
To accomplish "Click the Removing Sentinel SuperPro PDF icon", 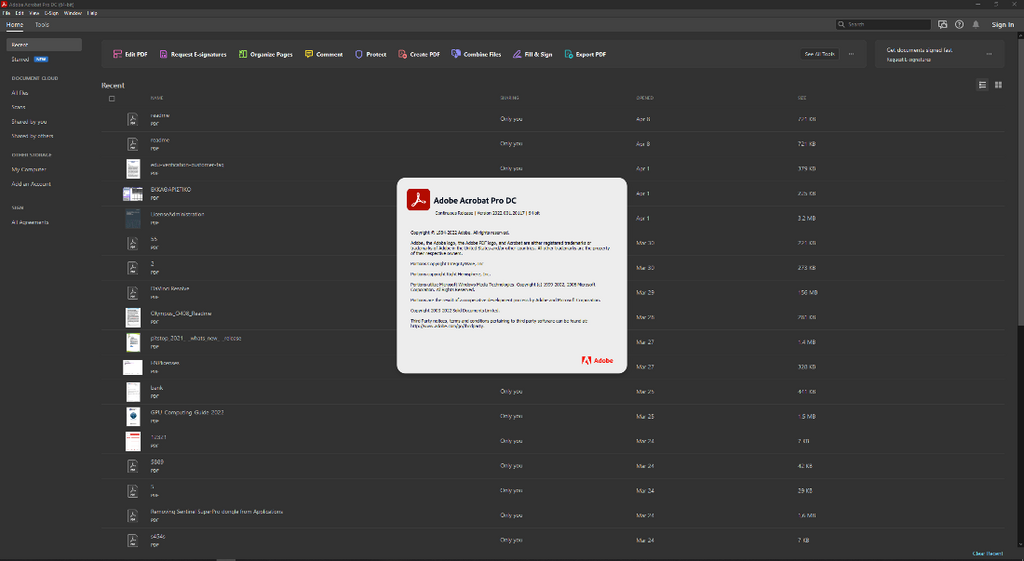I will point(133,515).
